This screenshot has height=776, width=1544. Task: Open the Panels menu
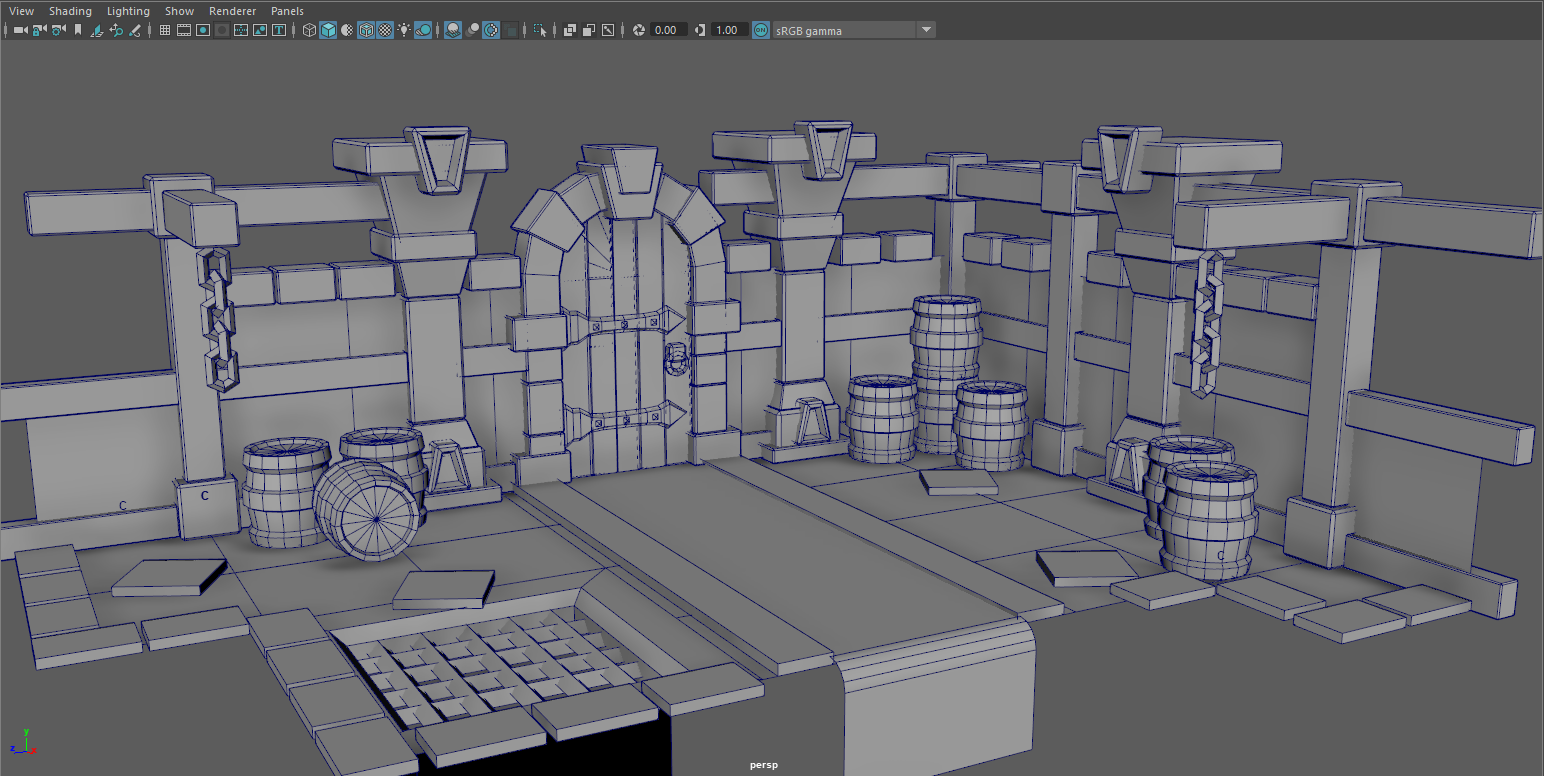tap(287, 10)
